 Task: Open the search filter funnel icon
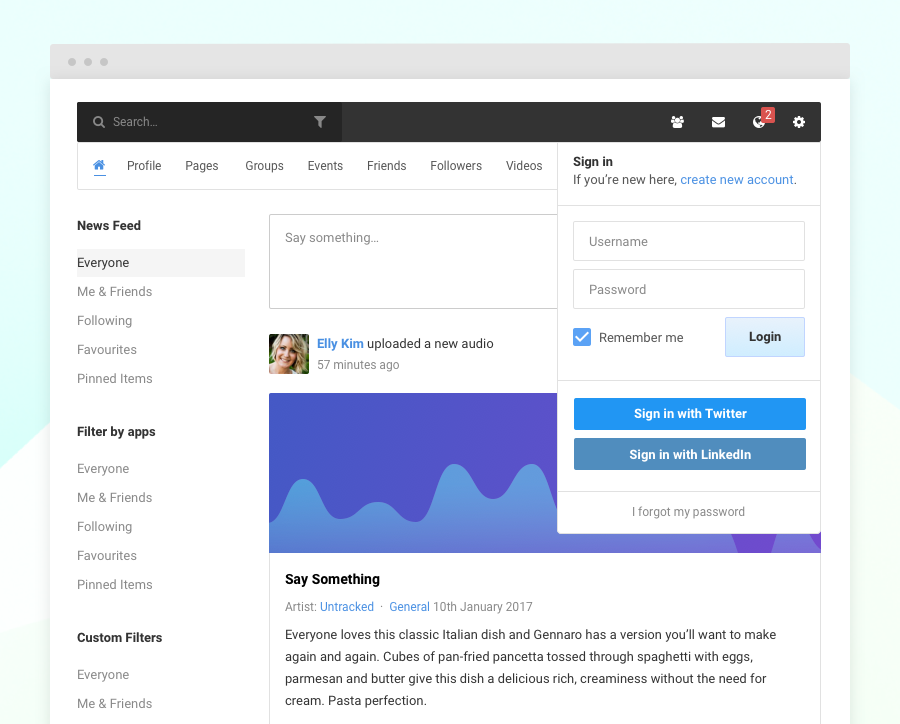320,122
